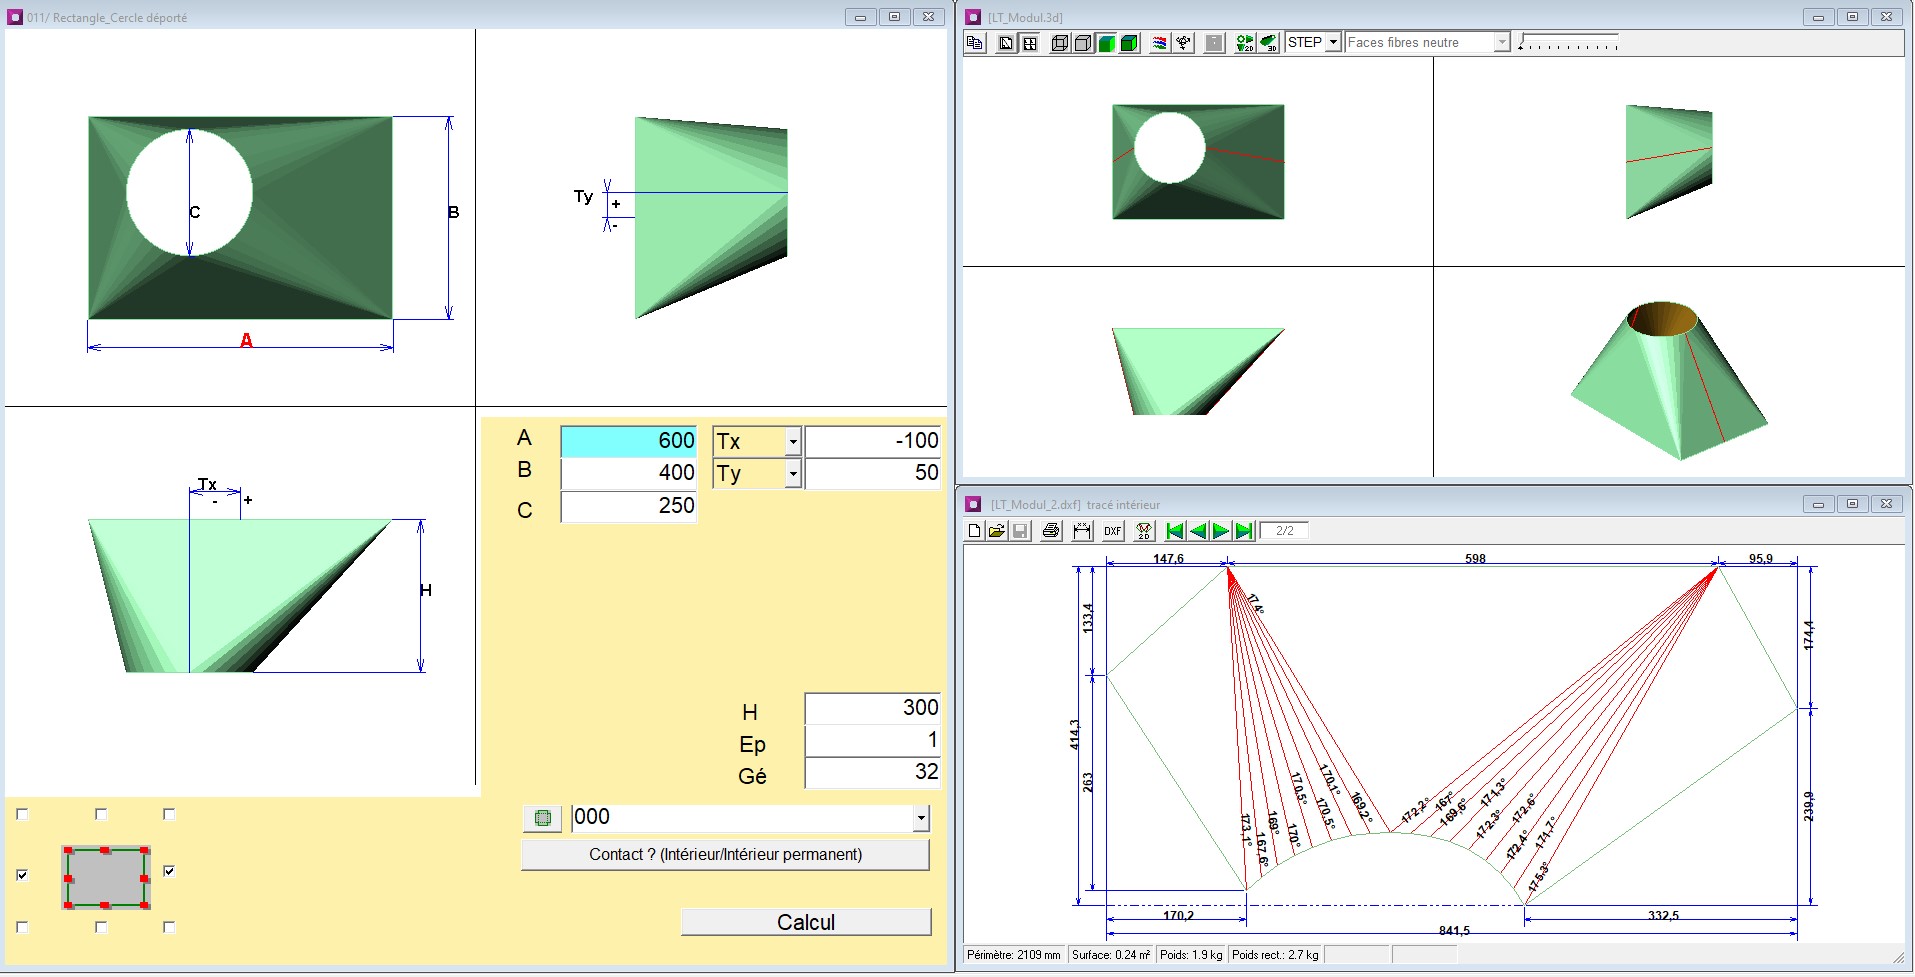Choose solid green shaded cube display mode
The width and height of the screenshot is (1915, 977).
(x=1129, y=43)
